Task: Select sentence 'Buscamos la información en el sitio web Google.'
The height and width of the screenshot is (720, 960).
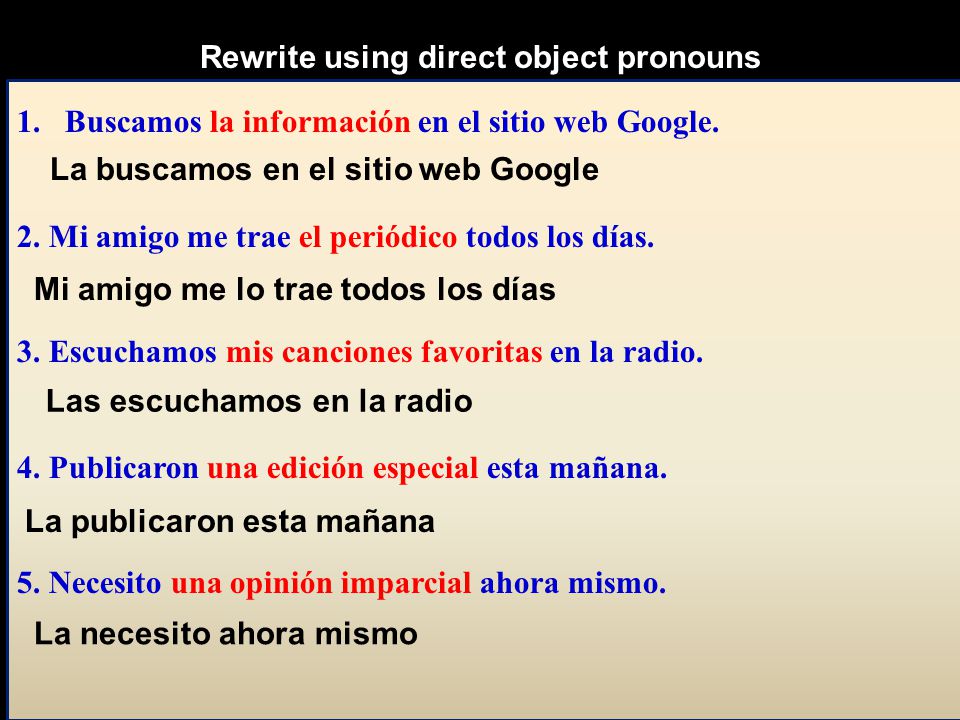Action: tap(392, 122)
